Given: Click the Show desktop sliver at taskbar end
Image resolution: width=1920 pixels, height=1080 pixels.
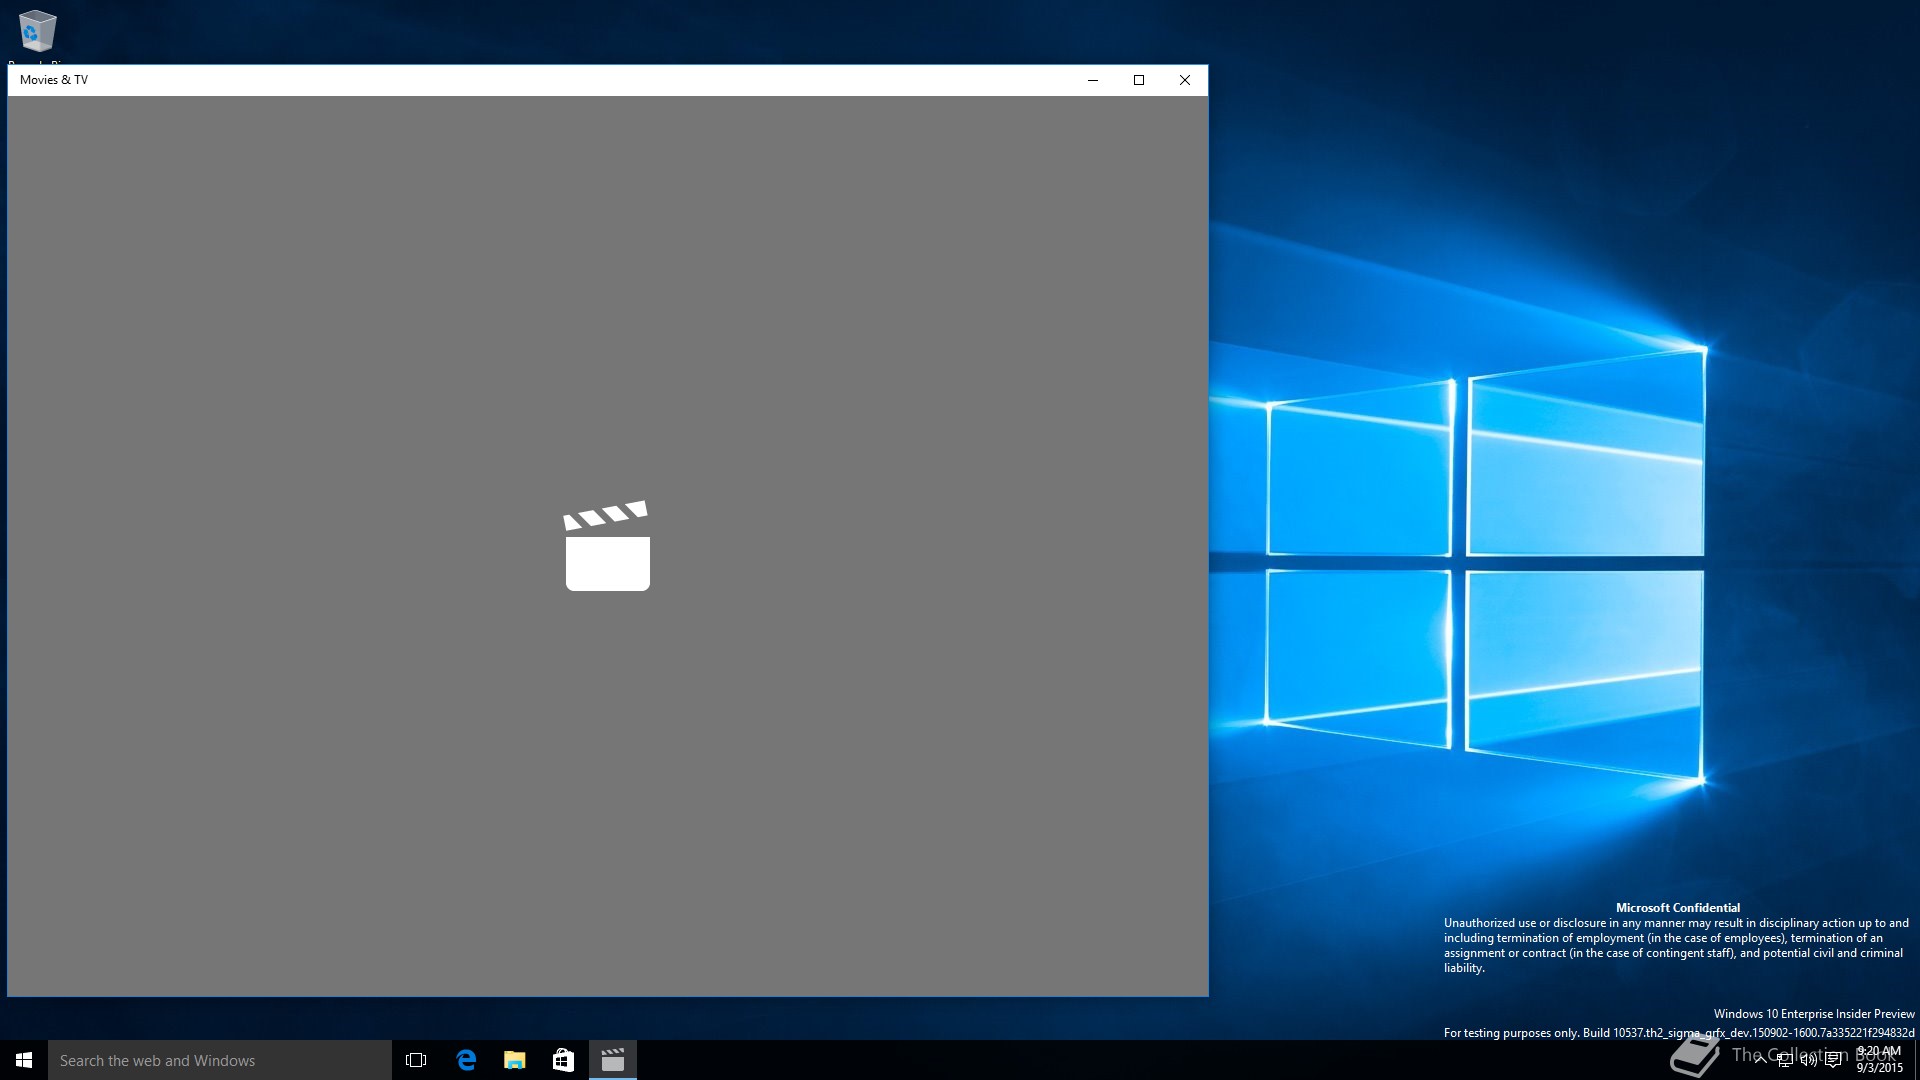Looking at the screenshot, I should pos(1916,1060).
